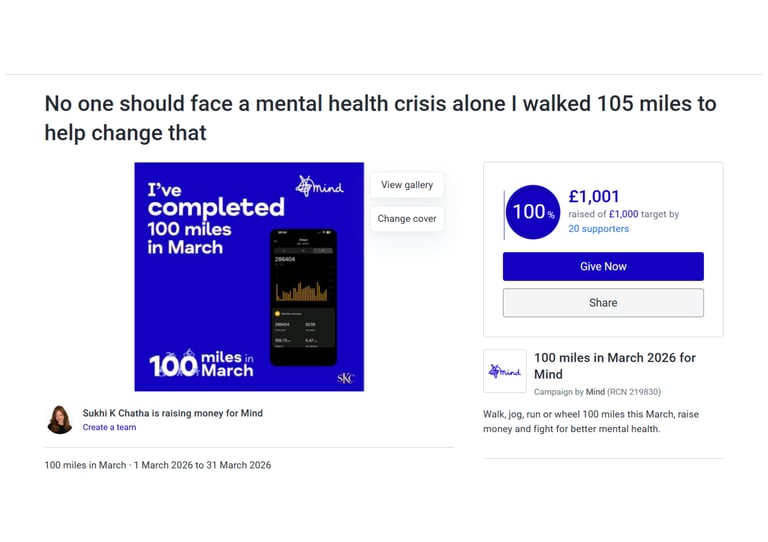Click the event date range text
768x542 pixels.
tap(158, 465)
